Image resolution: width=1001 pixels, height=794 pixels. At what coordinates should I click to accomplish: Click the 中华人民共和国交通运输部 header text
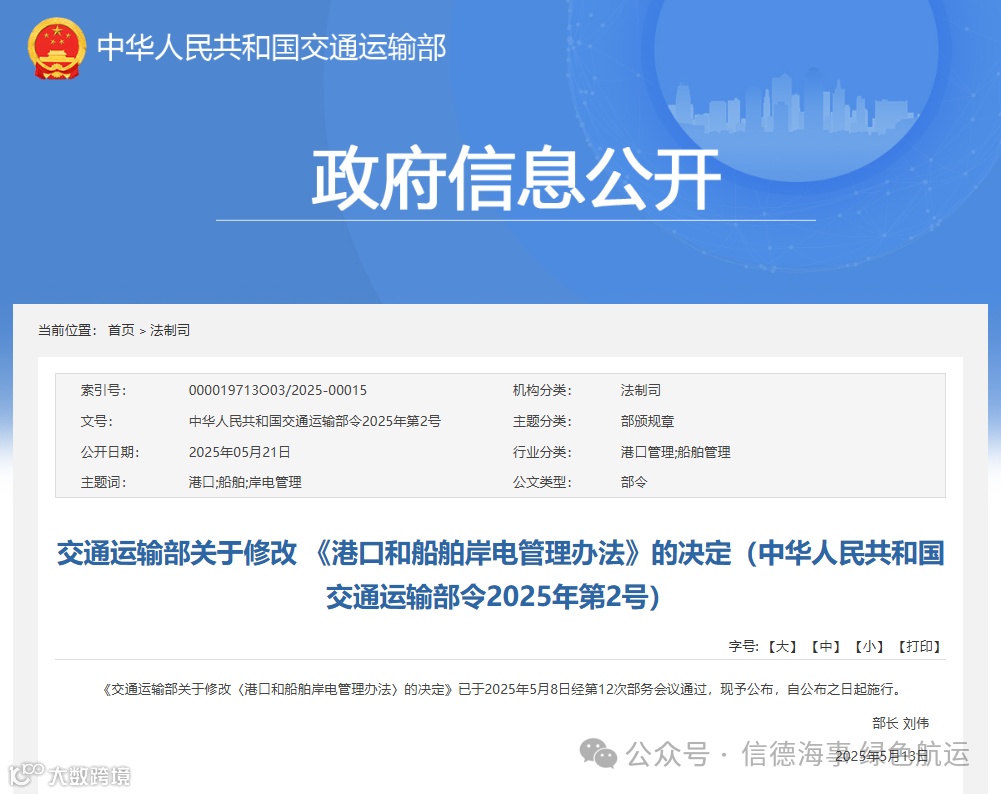272,46
